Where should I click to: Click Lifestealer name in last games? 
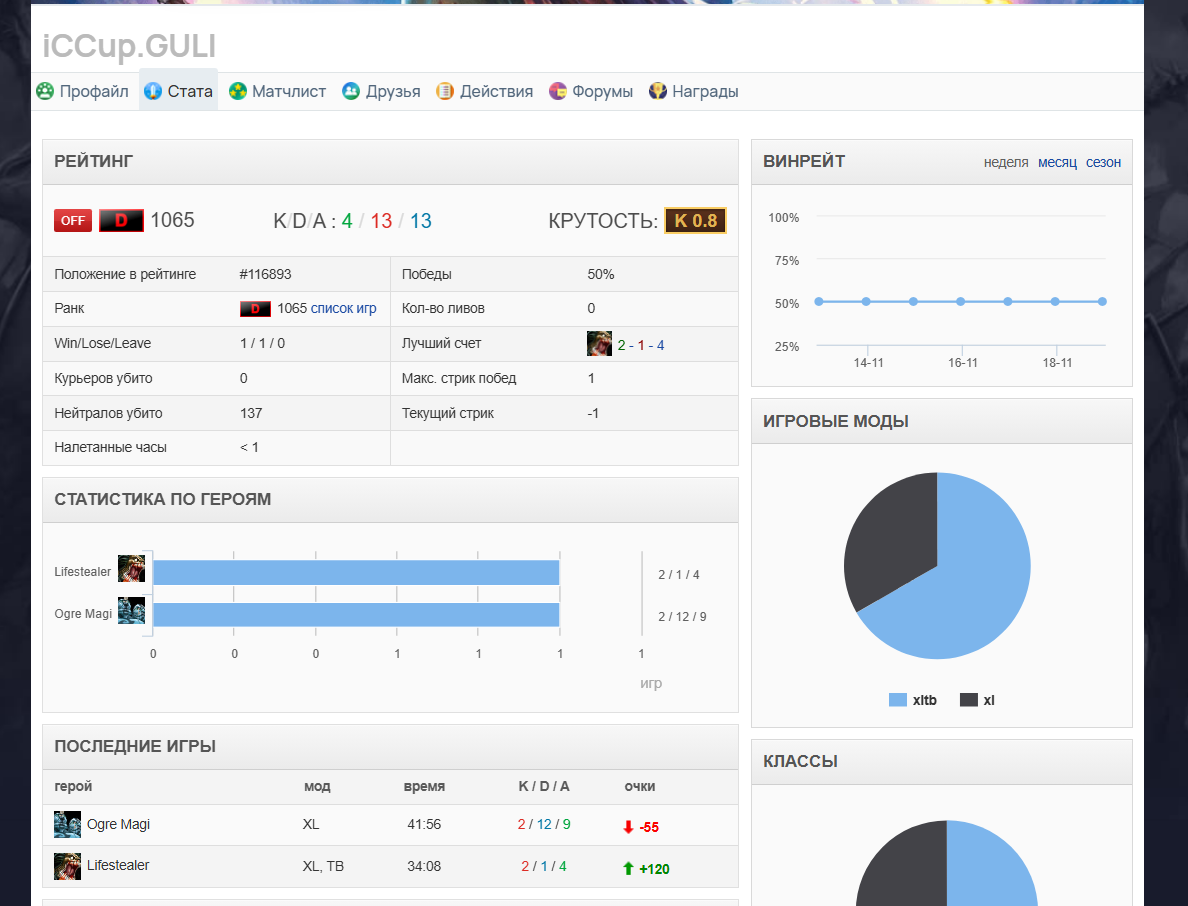pyautogui.click(x=118, y=865)
